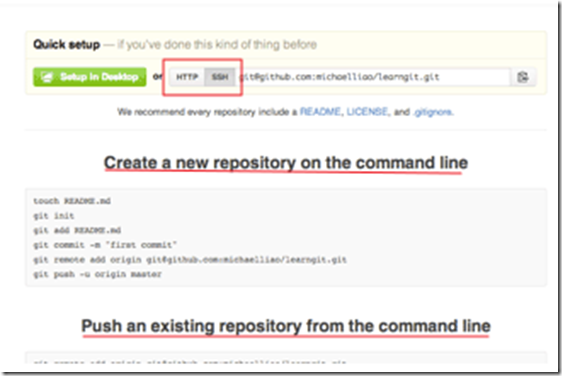Click the repository URL input field

pos(373,77)
